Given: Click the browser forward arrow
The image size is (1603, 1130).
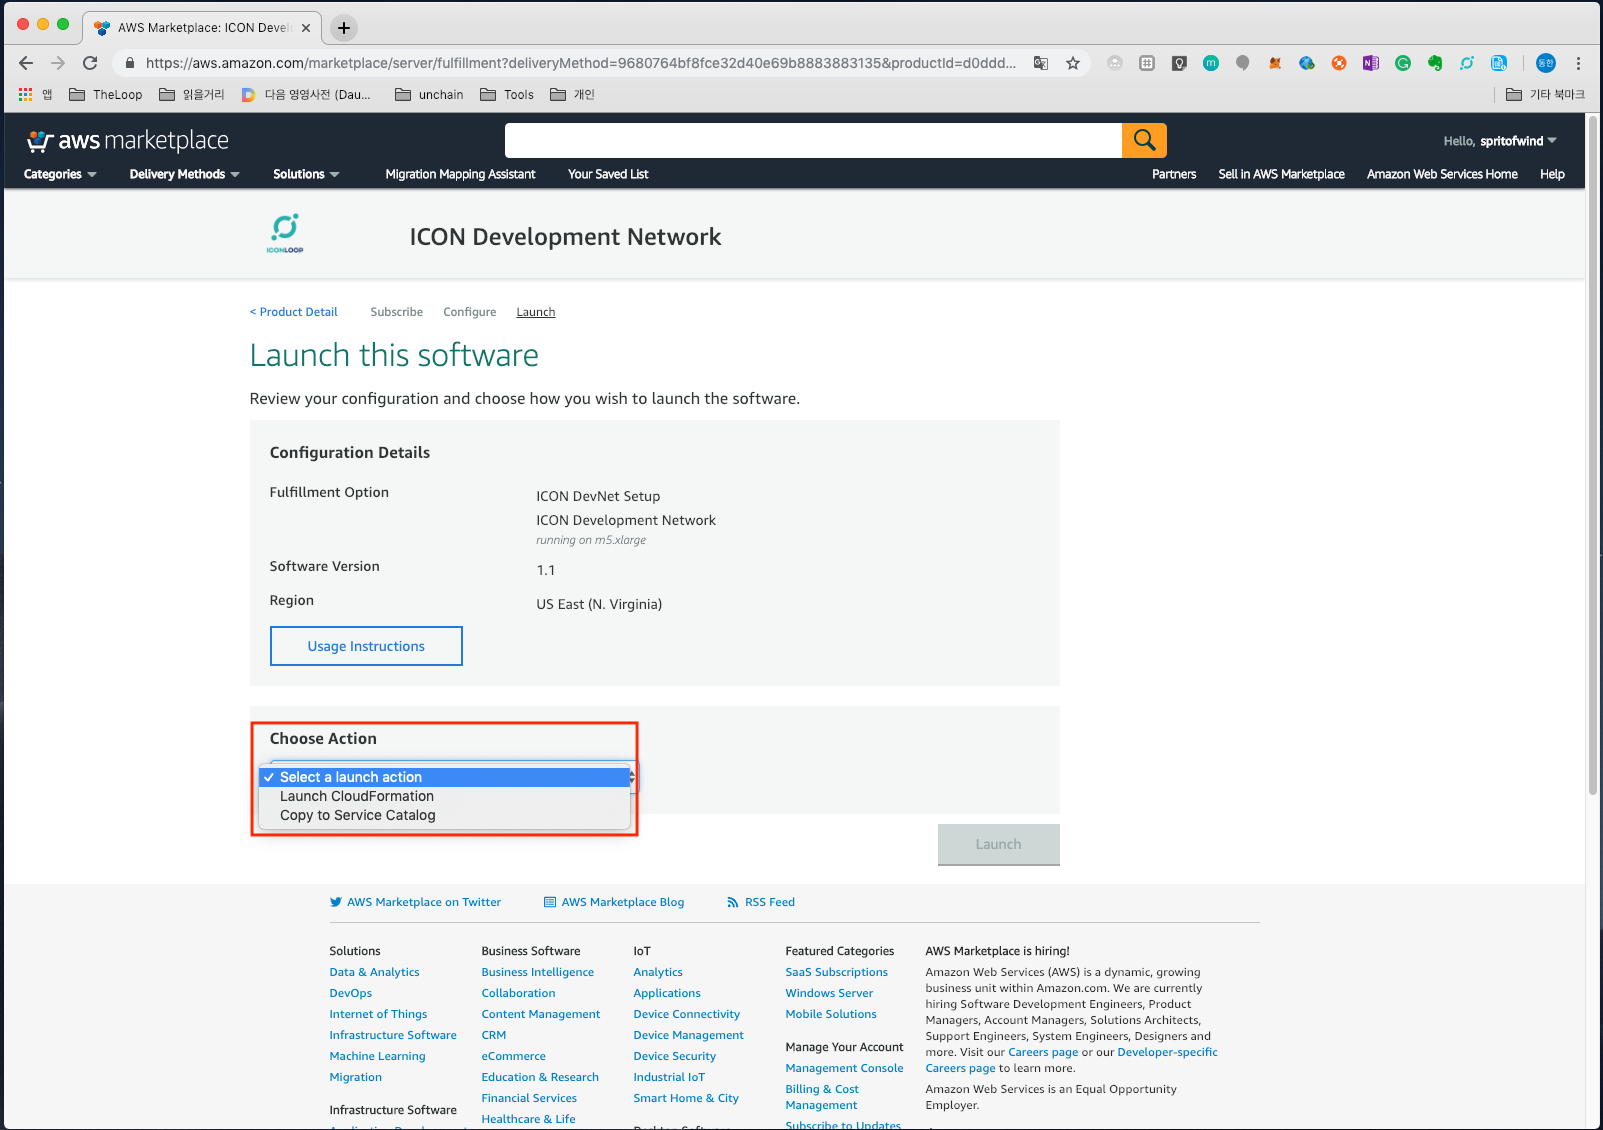Looking at the screenshot, I should click(x=58, y=63).
